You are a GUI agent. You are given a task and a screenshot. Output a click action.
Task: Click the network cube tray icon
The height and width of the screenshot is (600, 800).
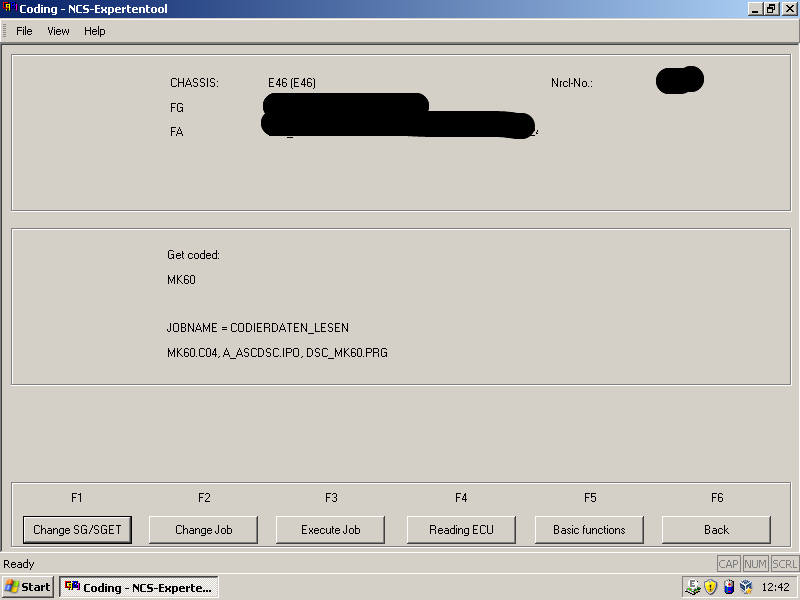click(x=746, y=587)
